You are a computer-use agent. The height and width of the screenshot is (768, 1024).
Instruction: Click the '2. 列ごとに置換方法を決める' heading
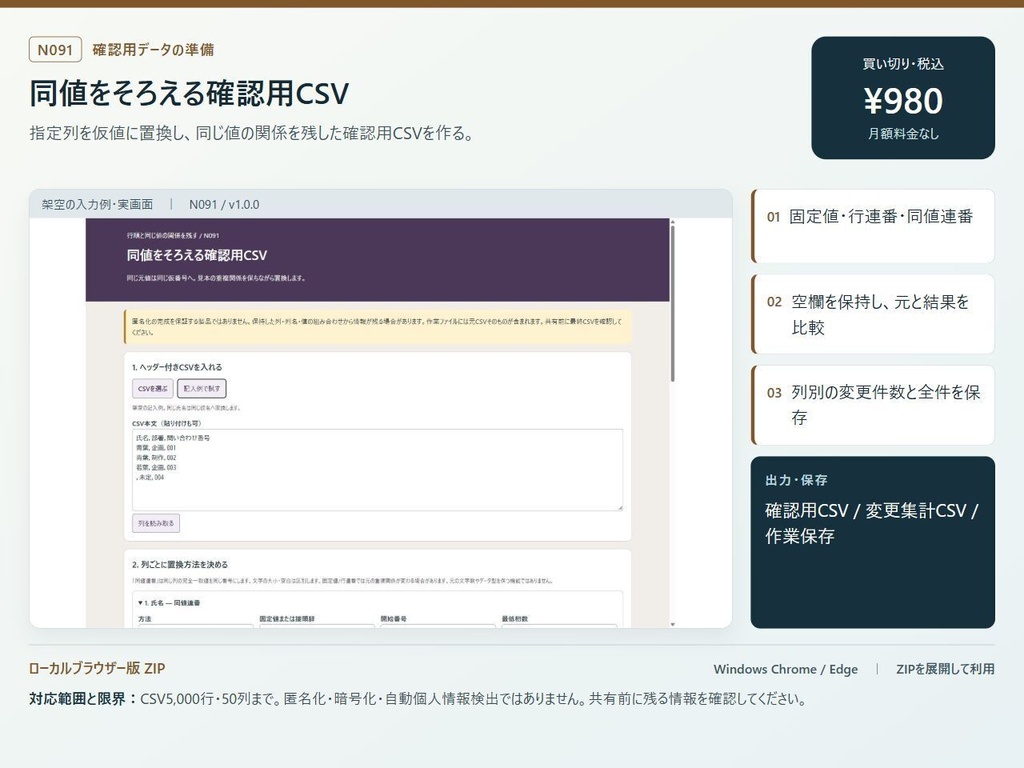180,564
